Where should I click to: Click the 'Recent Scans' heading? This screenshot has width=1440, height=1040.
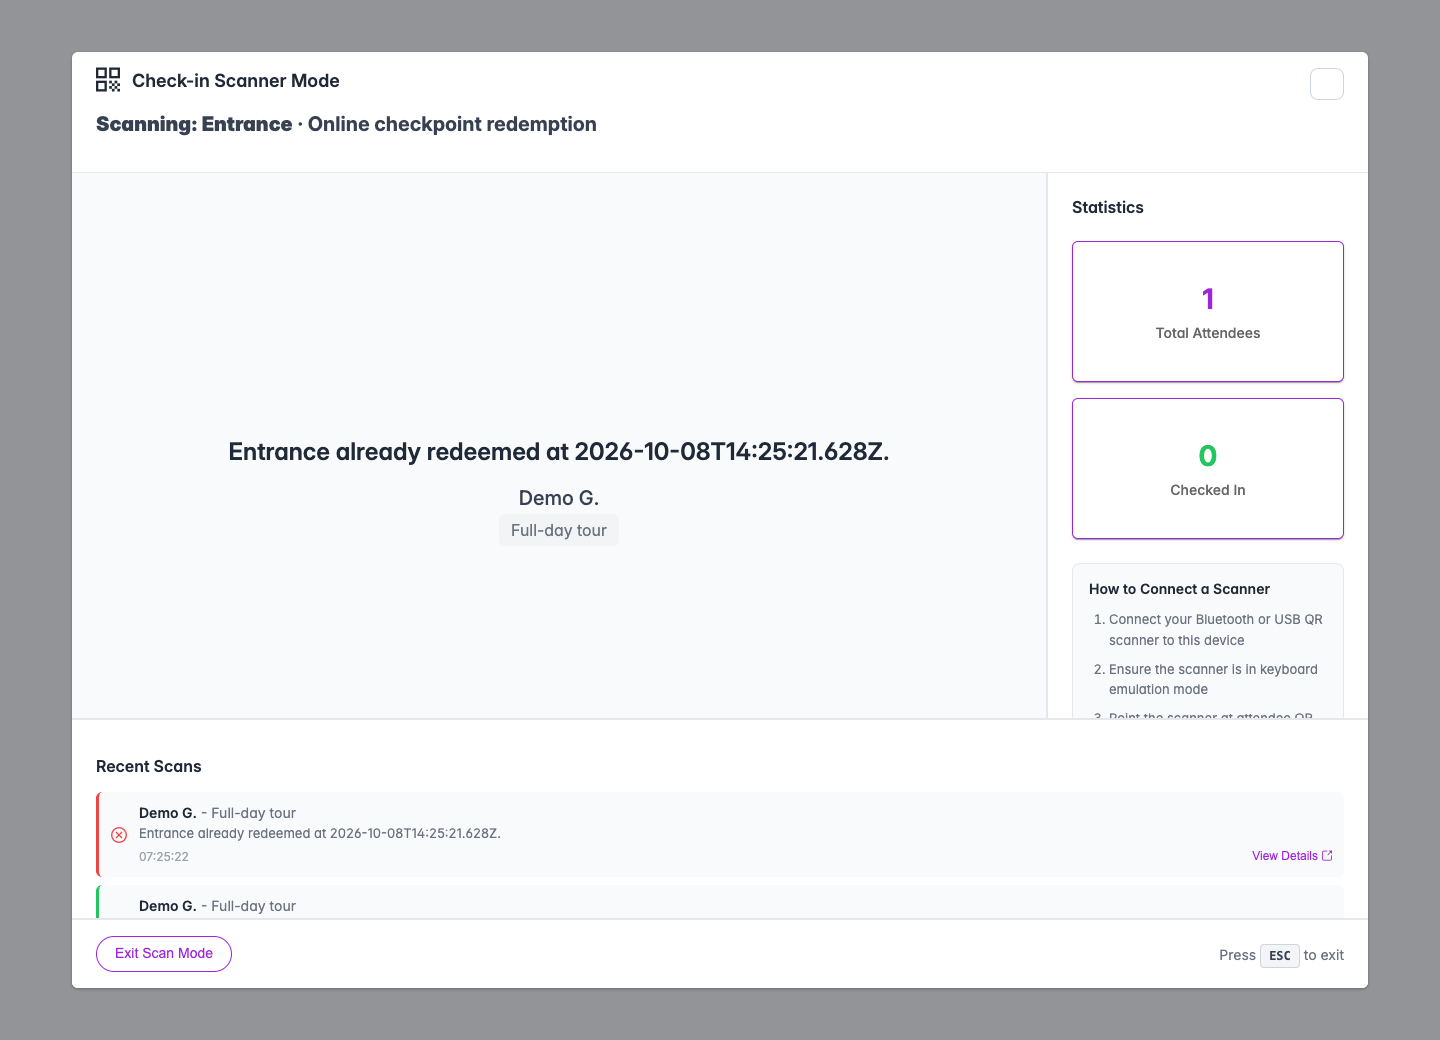click(x=149, y=767)
